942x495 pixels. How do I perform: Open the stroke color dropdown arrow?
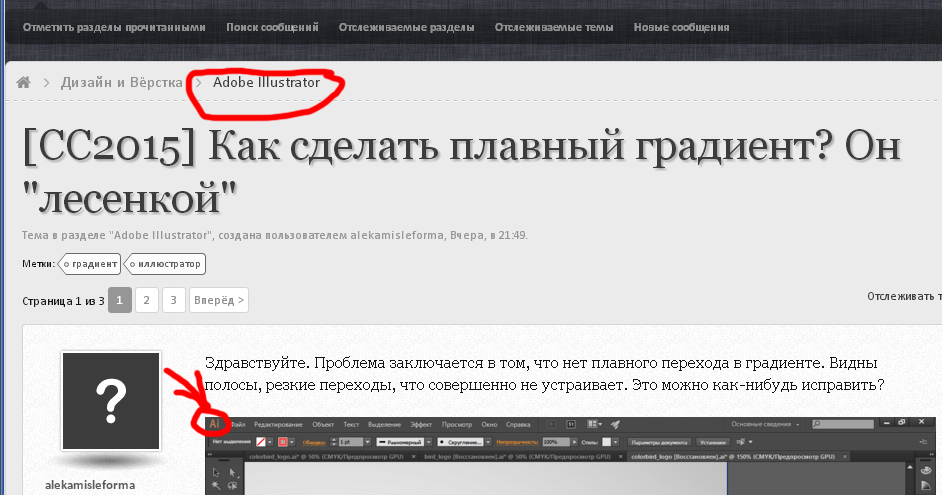tap(292, 442)
